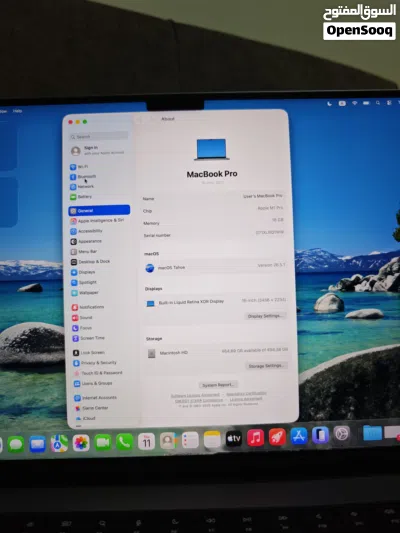Viewport: 400px width, 533px height.
Task: Click the Storage Settings button
Action: click(x=266, y=366)
